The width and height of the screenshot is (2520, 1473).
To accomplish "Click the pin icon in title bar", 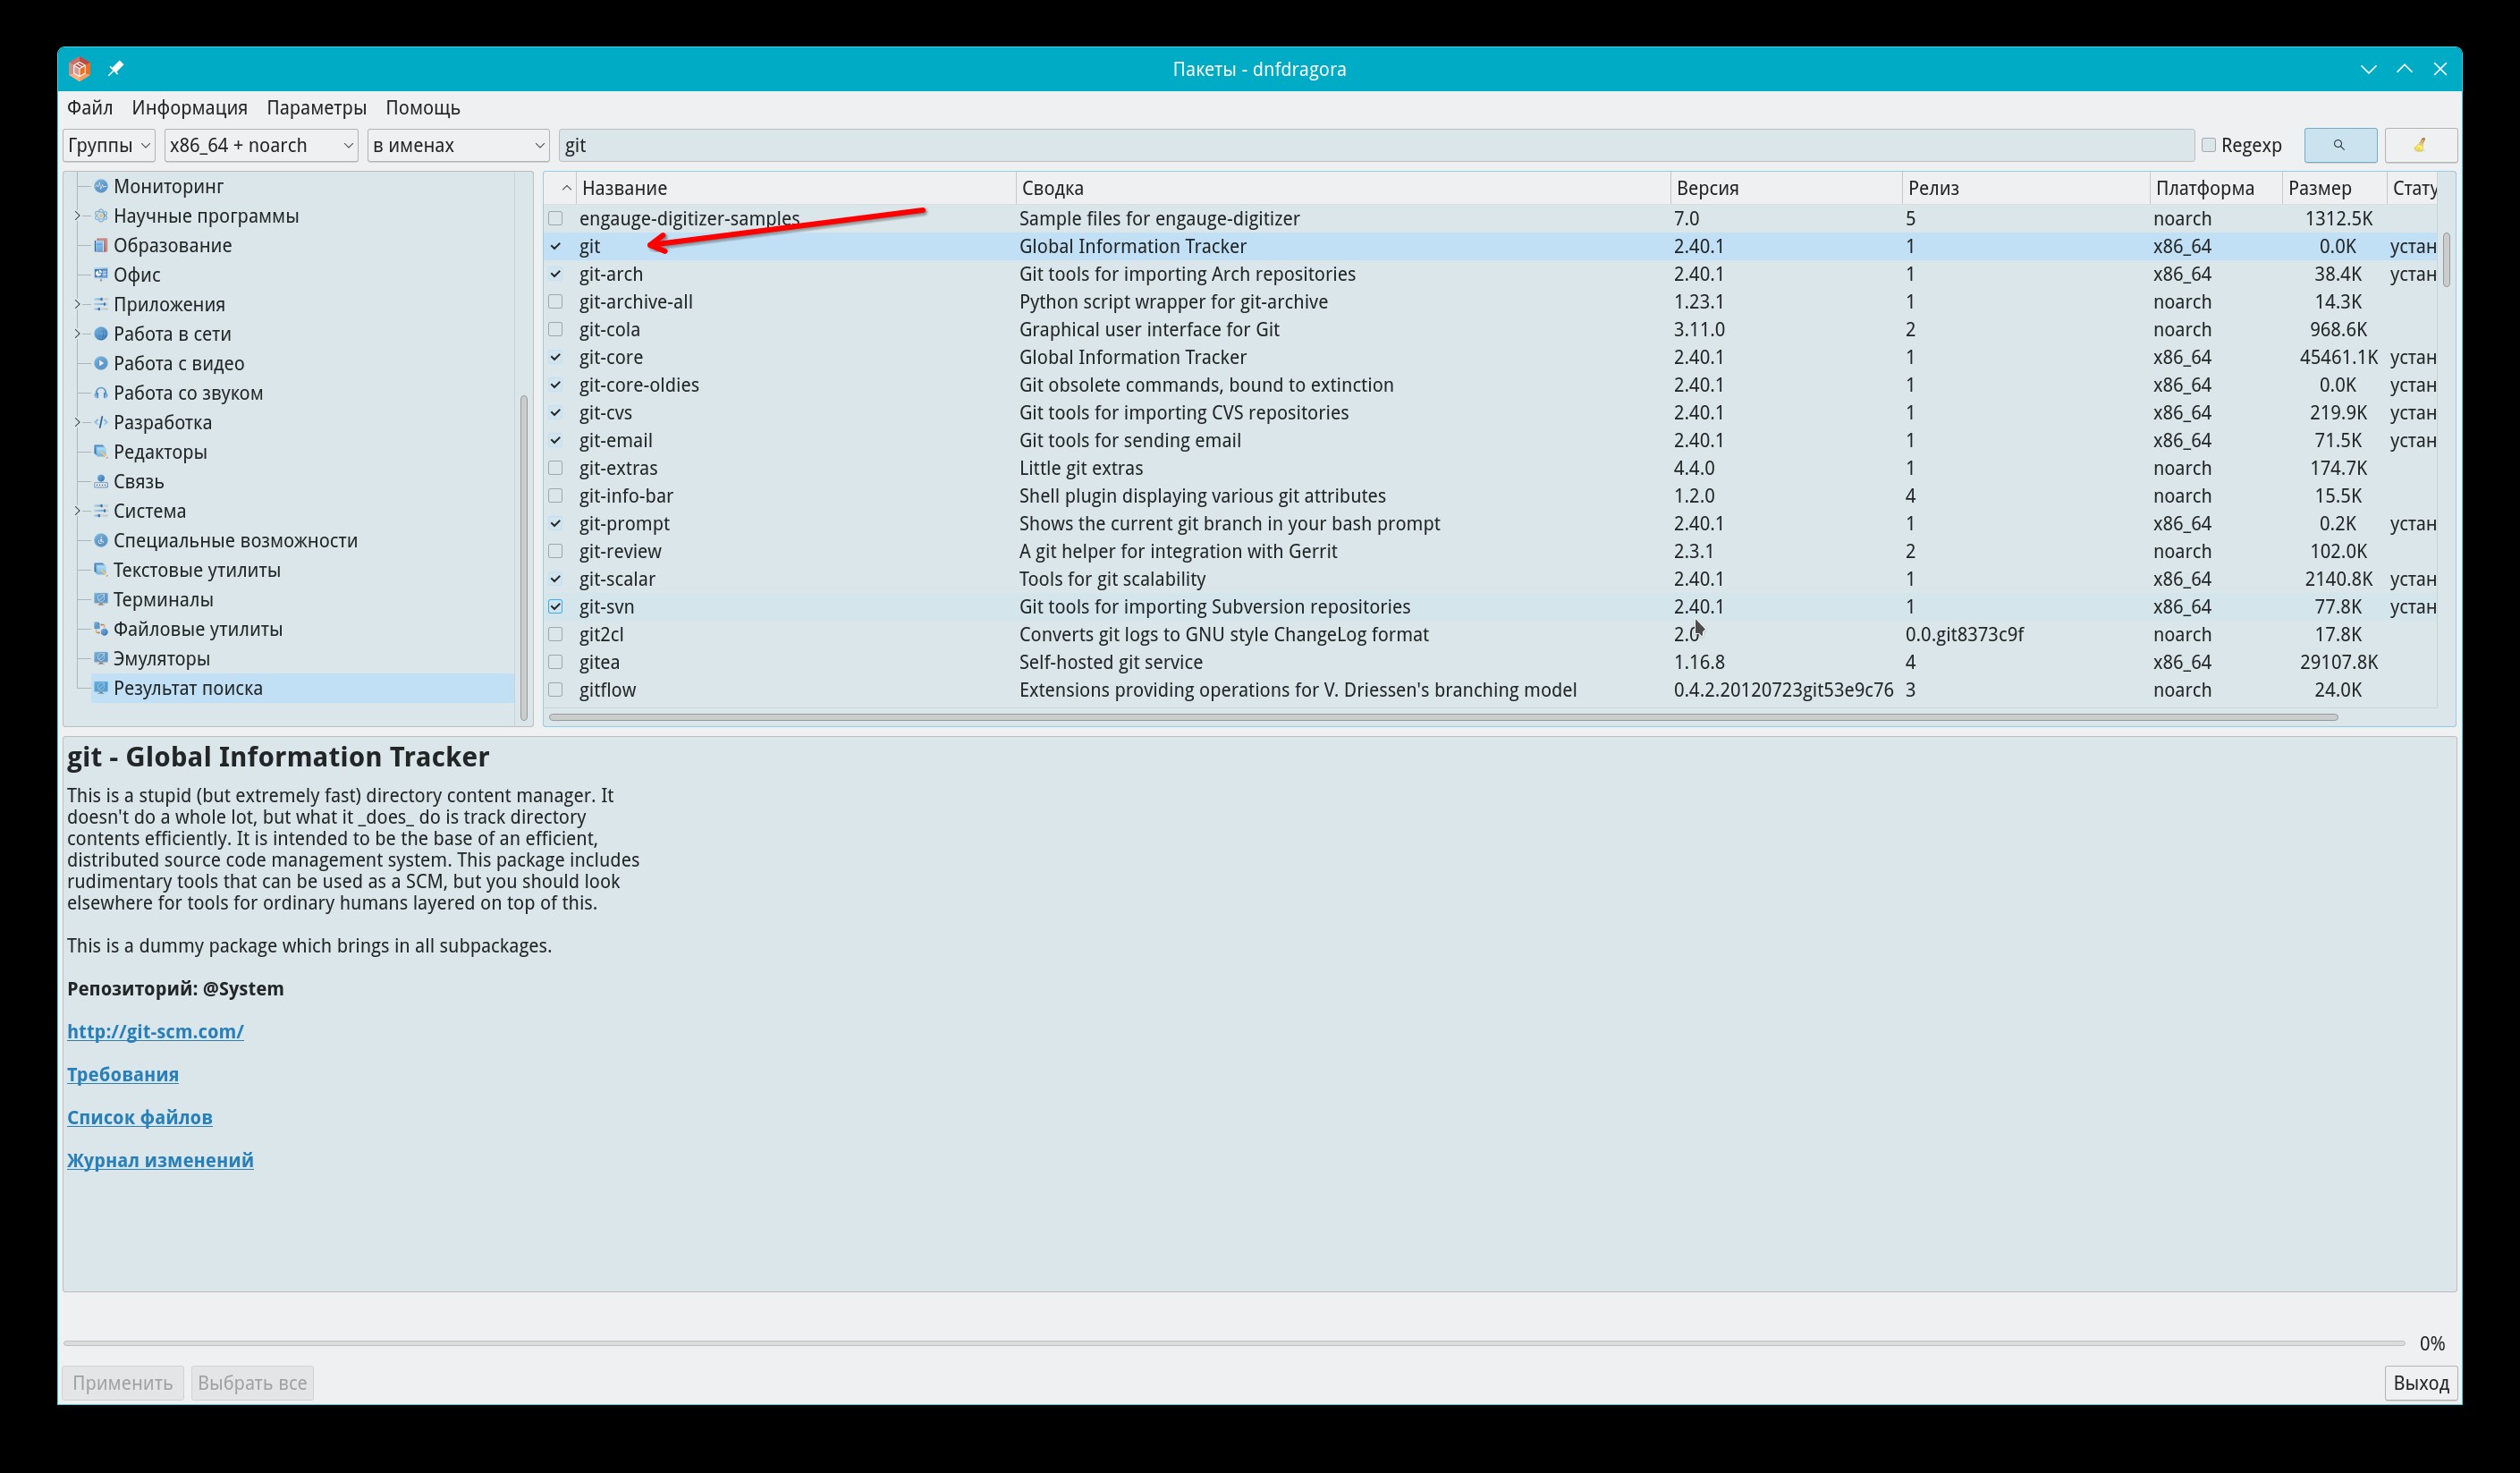I will tap(116, 68).
